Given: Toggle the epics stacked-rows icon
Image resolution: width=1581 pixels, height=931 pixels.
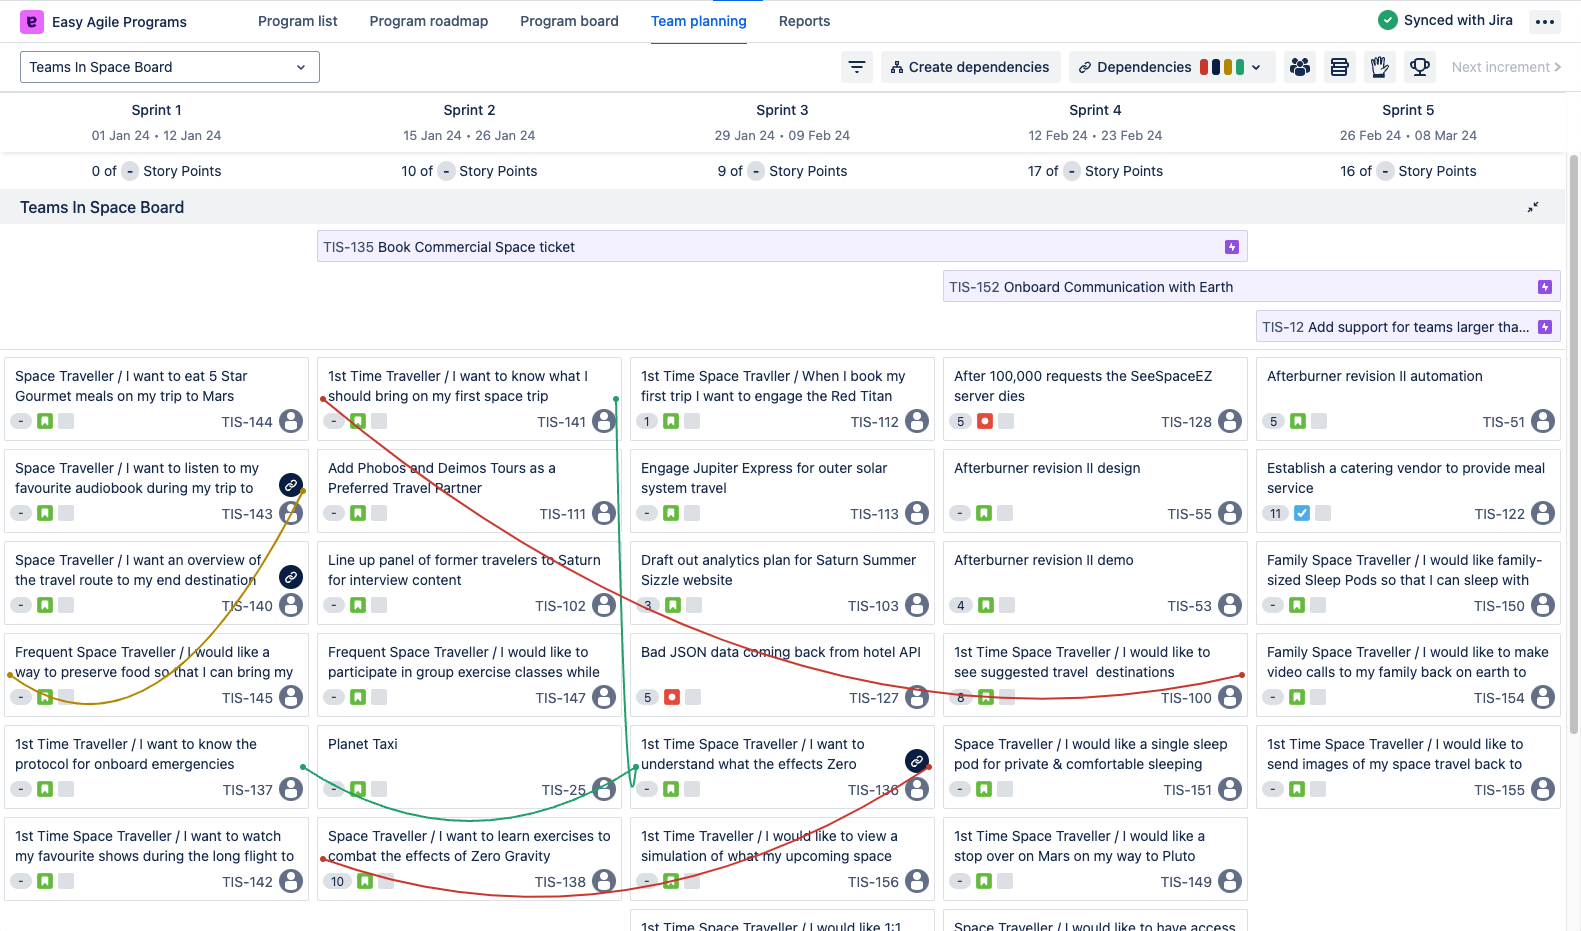Looking at the screenshot, I should pyautogui.click(x=1340, y=67).
